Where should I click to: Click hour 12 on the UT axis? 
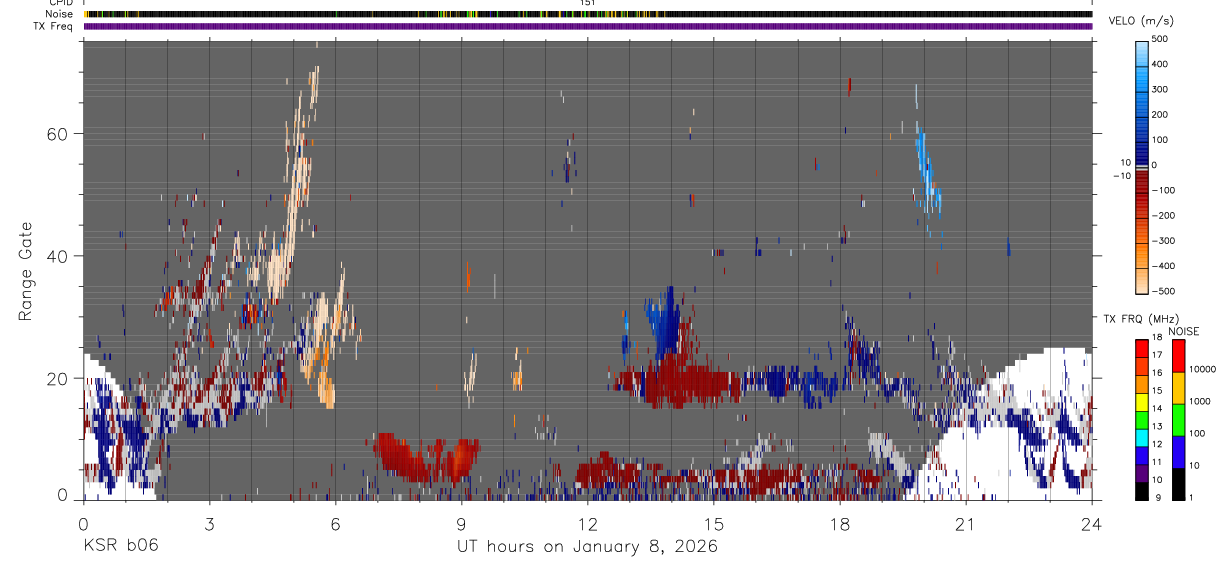588,525
